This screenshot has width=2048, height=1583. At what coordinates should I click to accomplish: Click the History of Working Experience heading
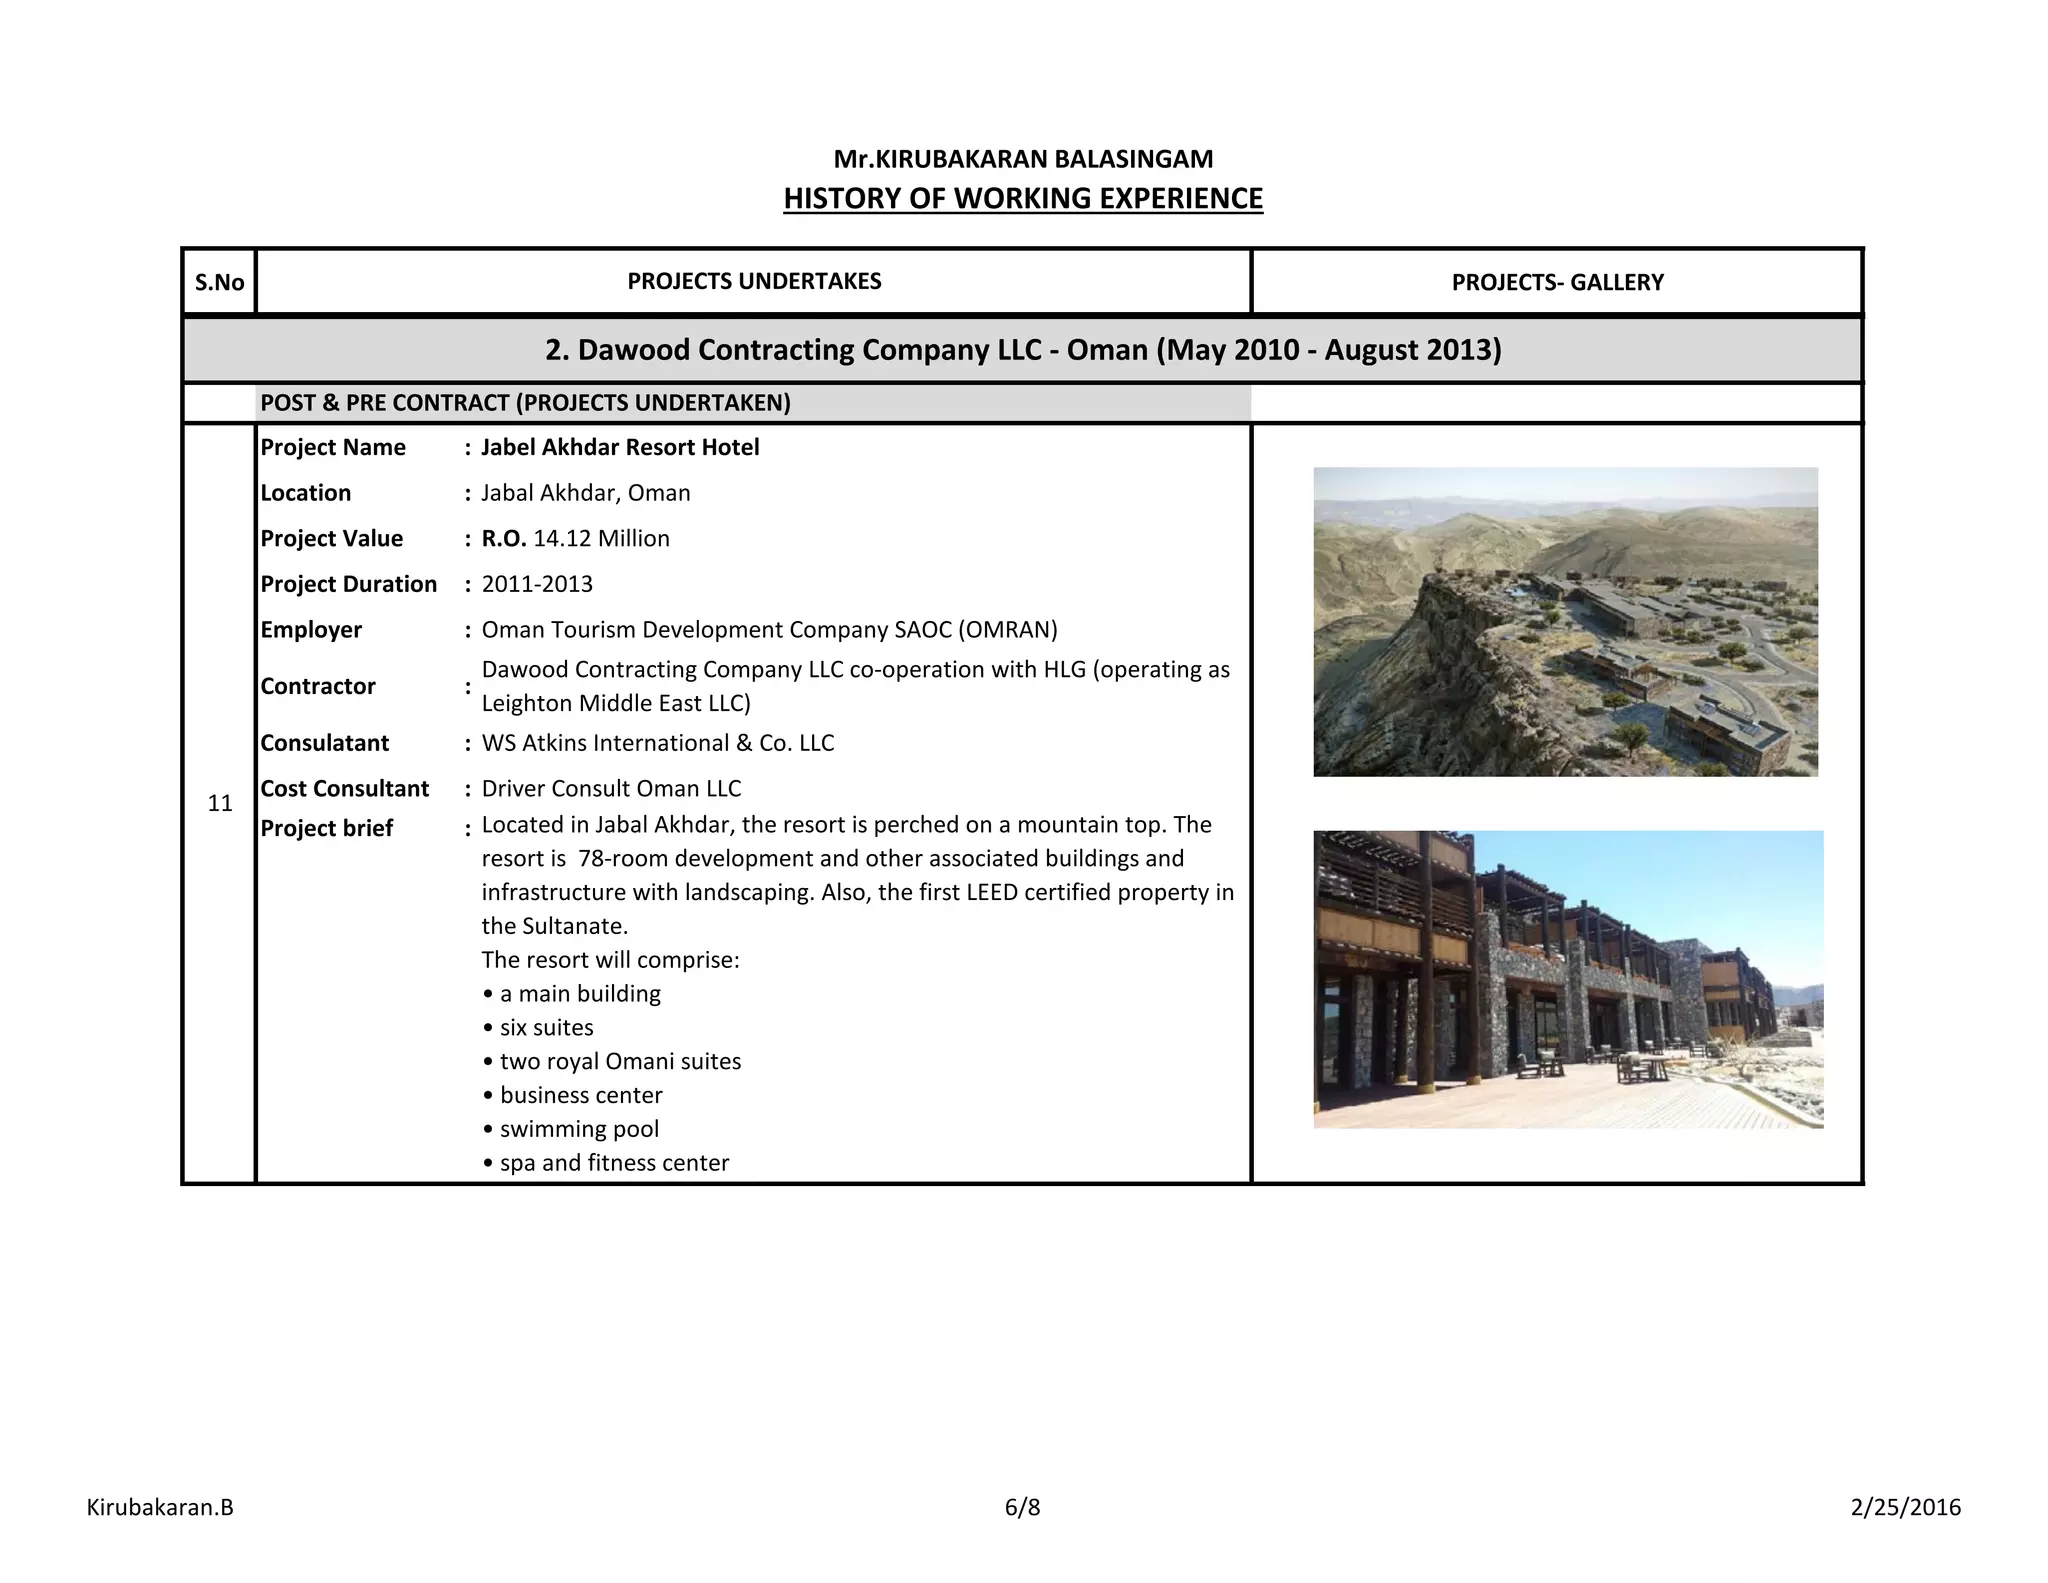1022,199
